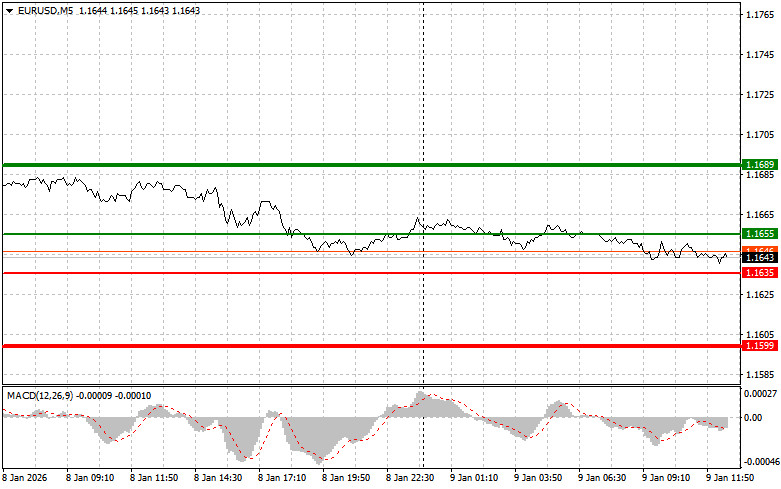781x489 pixels.
Task: Click the orange 1.1646 price label
Action: coord(760,249)
